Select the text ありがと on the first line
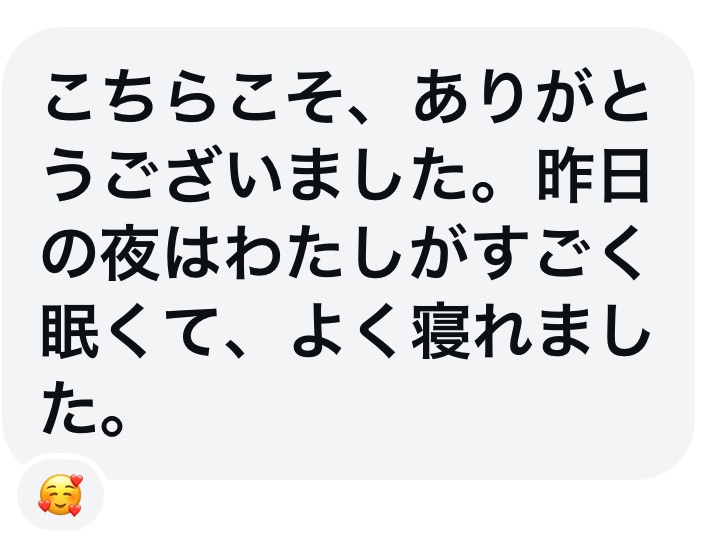Screen dimensions: 716x536 click(532, 97)
